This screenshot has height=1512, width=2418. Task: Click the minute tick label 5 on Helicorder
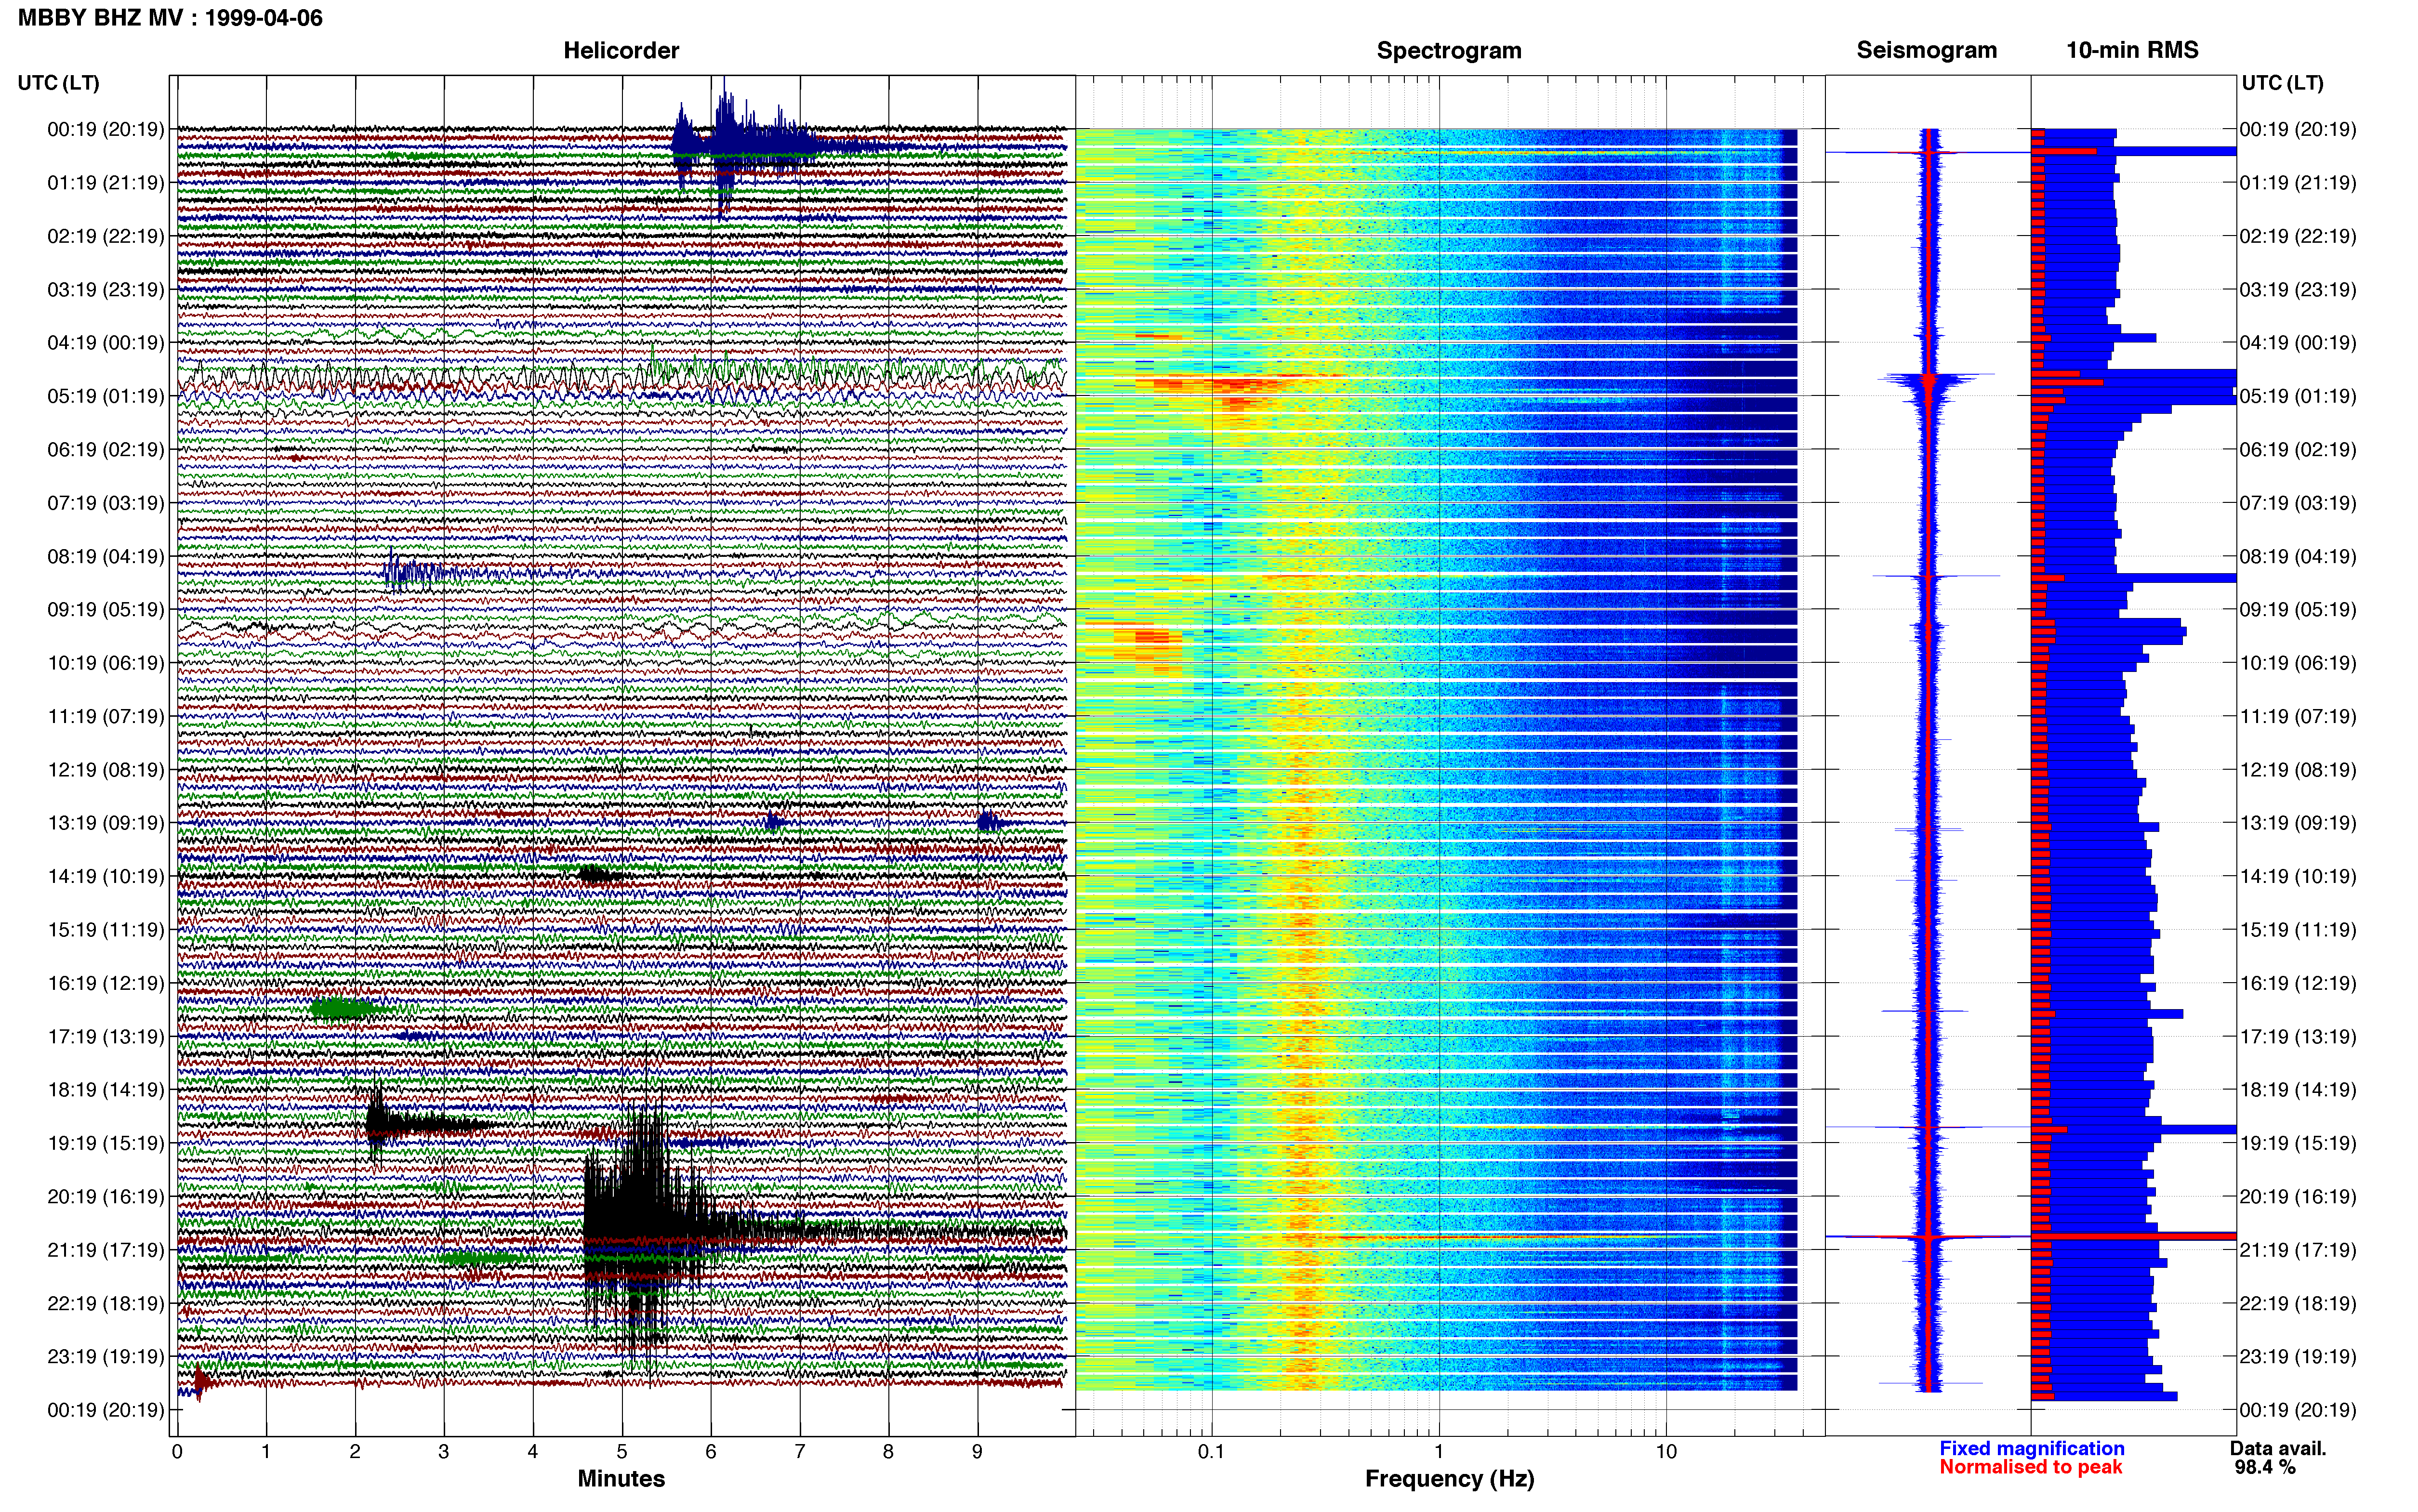click(x=622, y=1452)
